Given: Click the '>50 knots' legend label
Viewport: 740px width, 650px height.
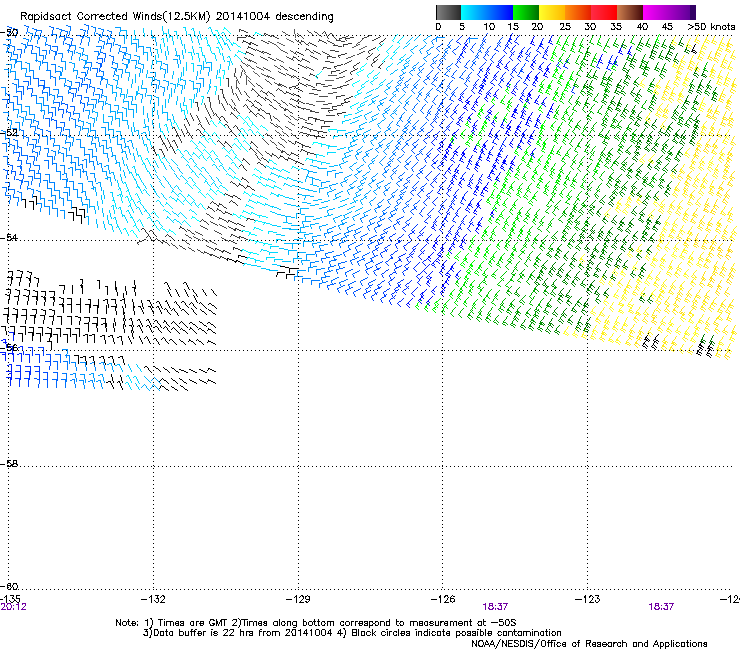Looking at the screenshot, I should (711, 26).
